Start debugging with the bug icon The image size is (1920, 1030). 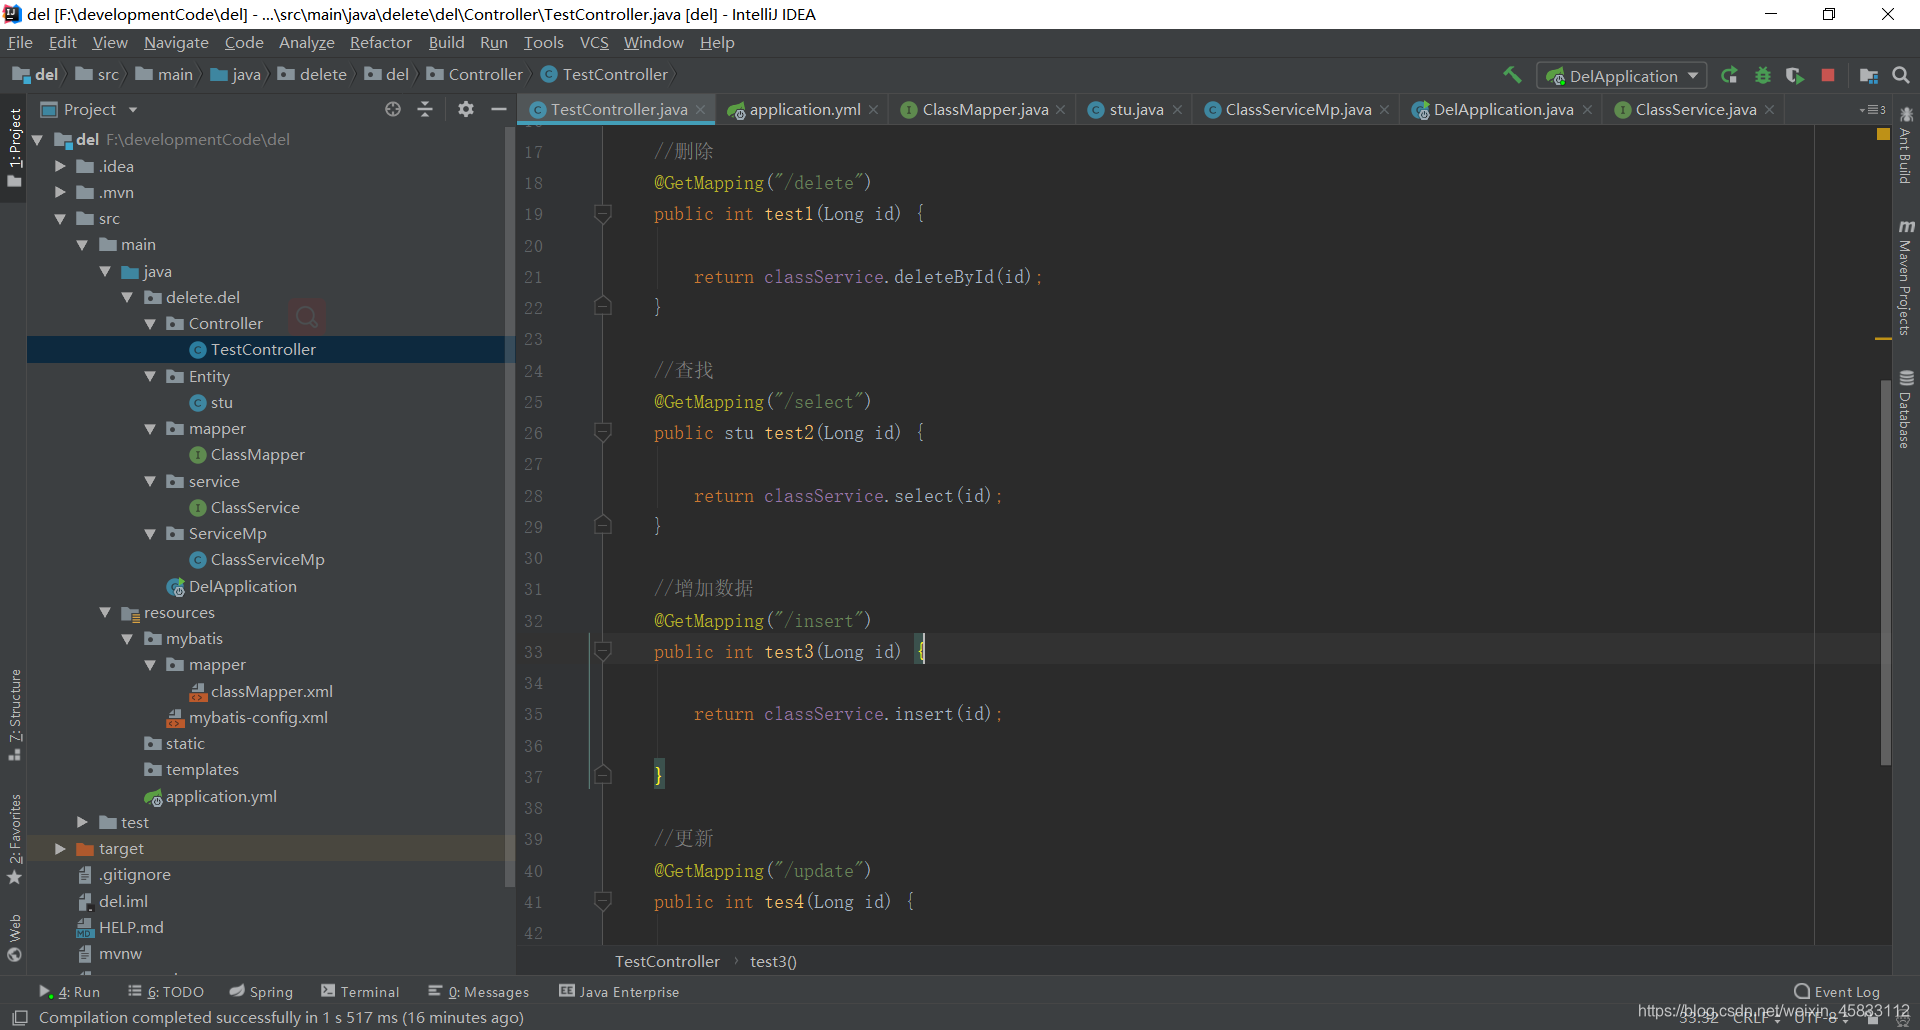click(x=1763, y=75)
